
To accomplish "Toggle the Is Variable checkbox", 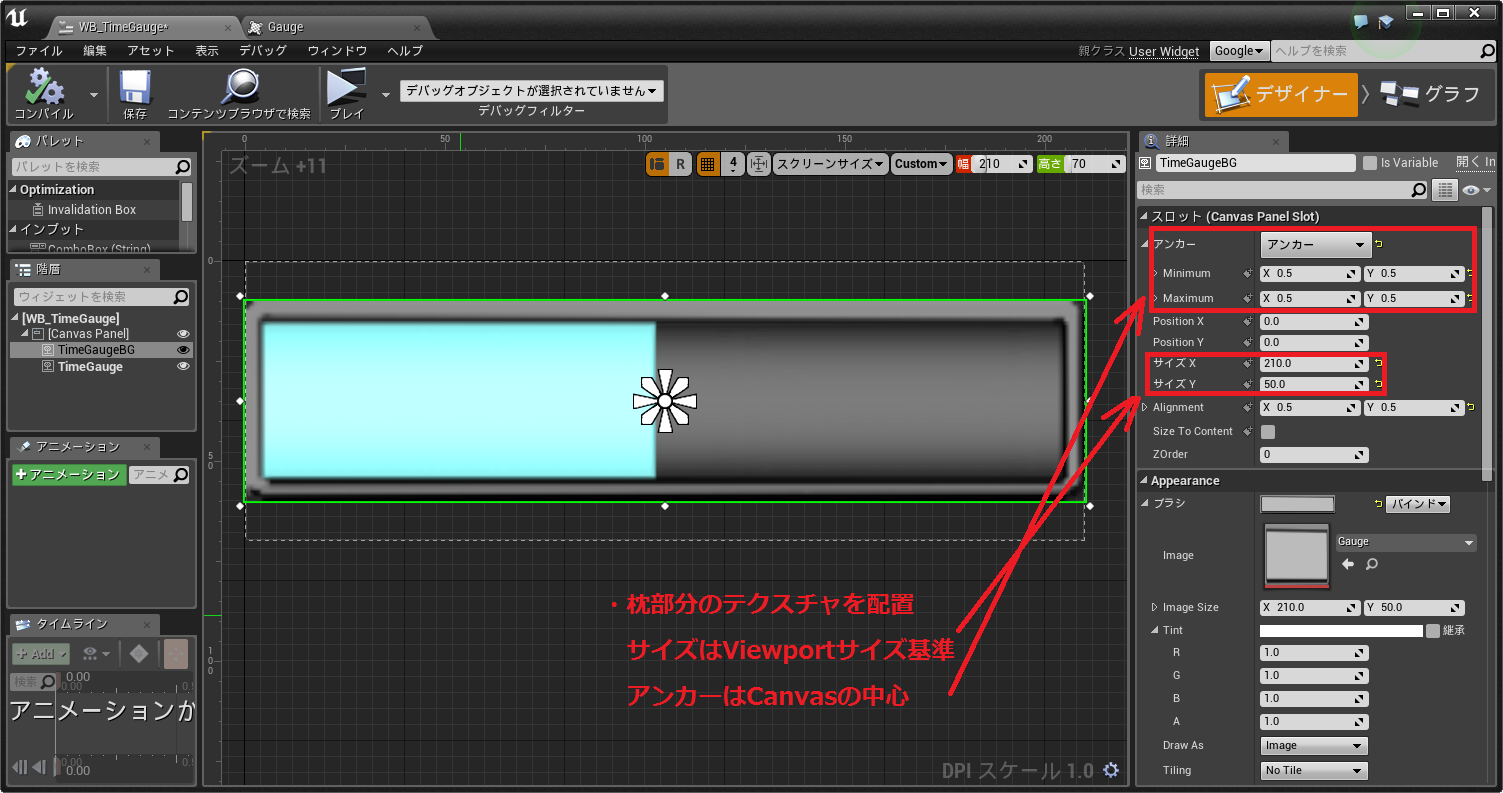I will [1369, 163].
